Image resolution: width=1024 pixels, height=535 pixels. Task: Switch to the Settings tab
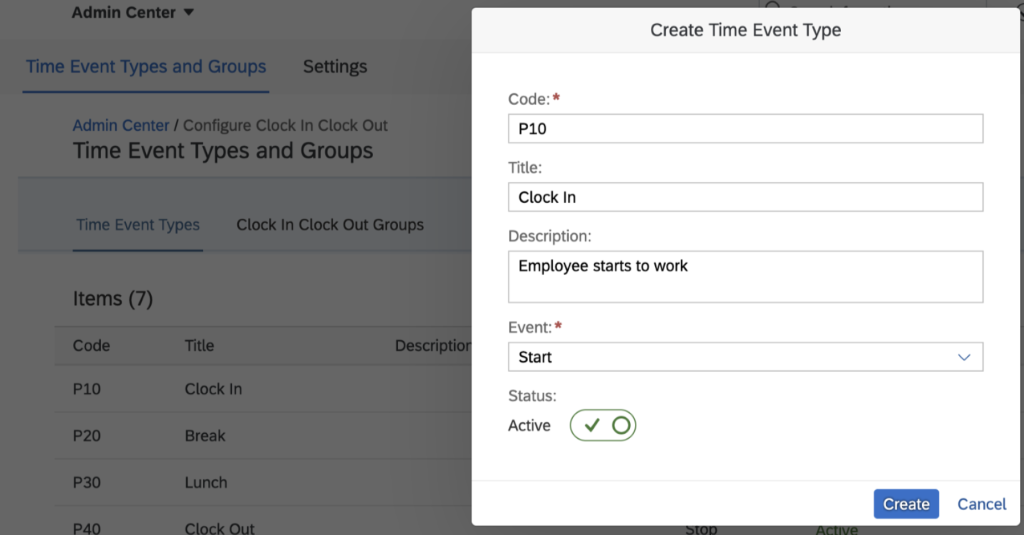(335, 67)
